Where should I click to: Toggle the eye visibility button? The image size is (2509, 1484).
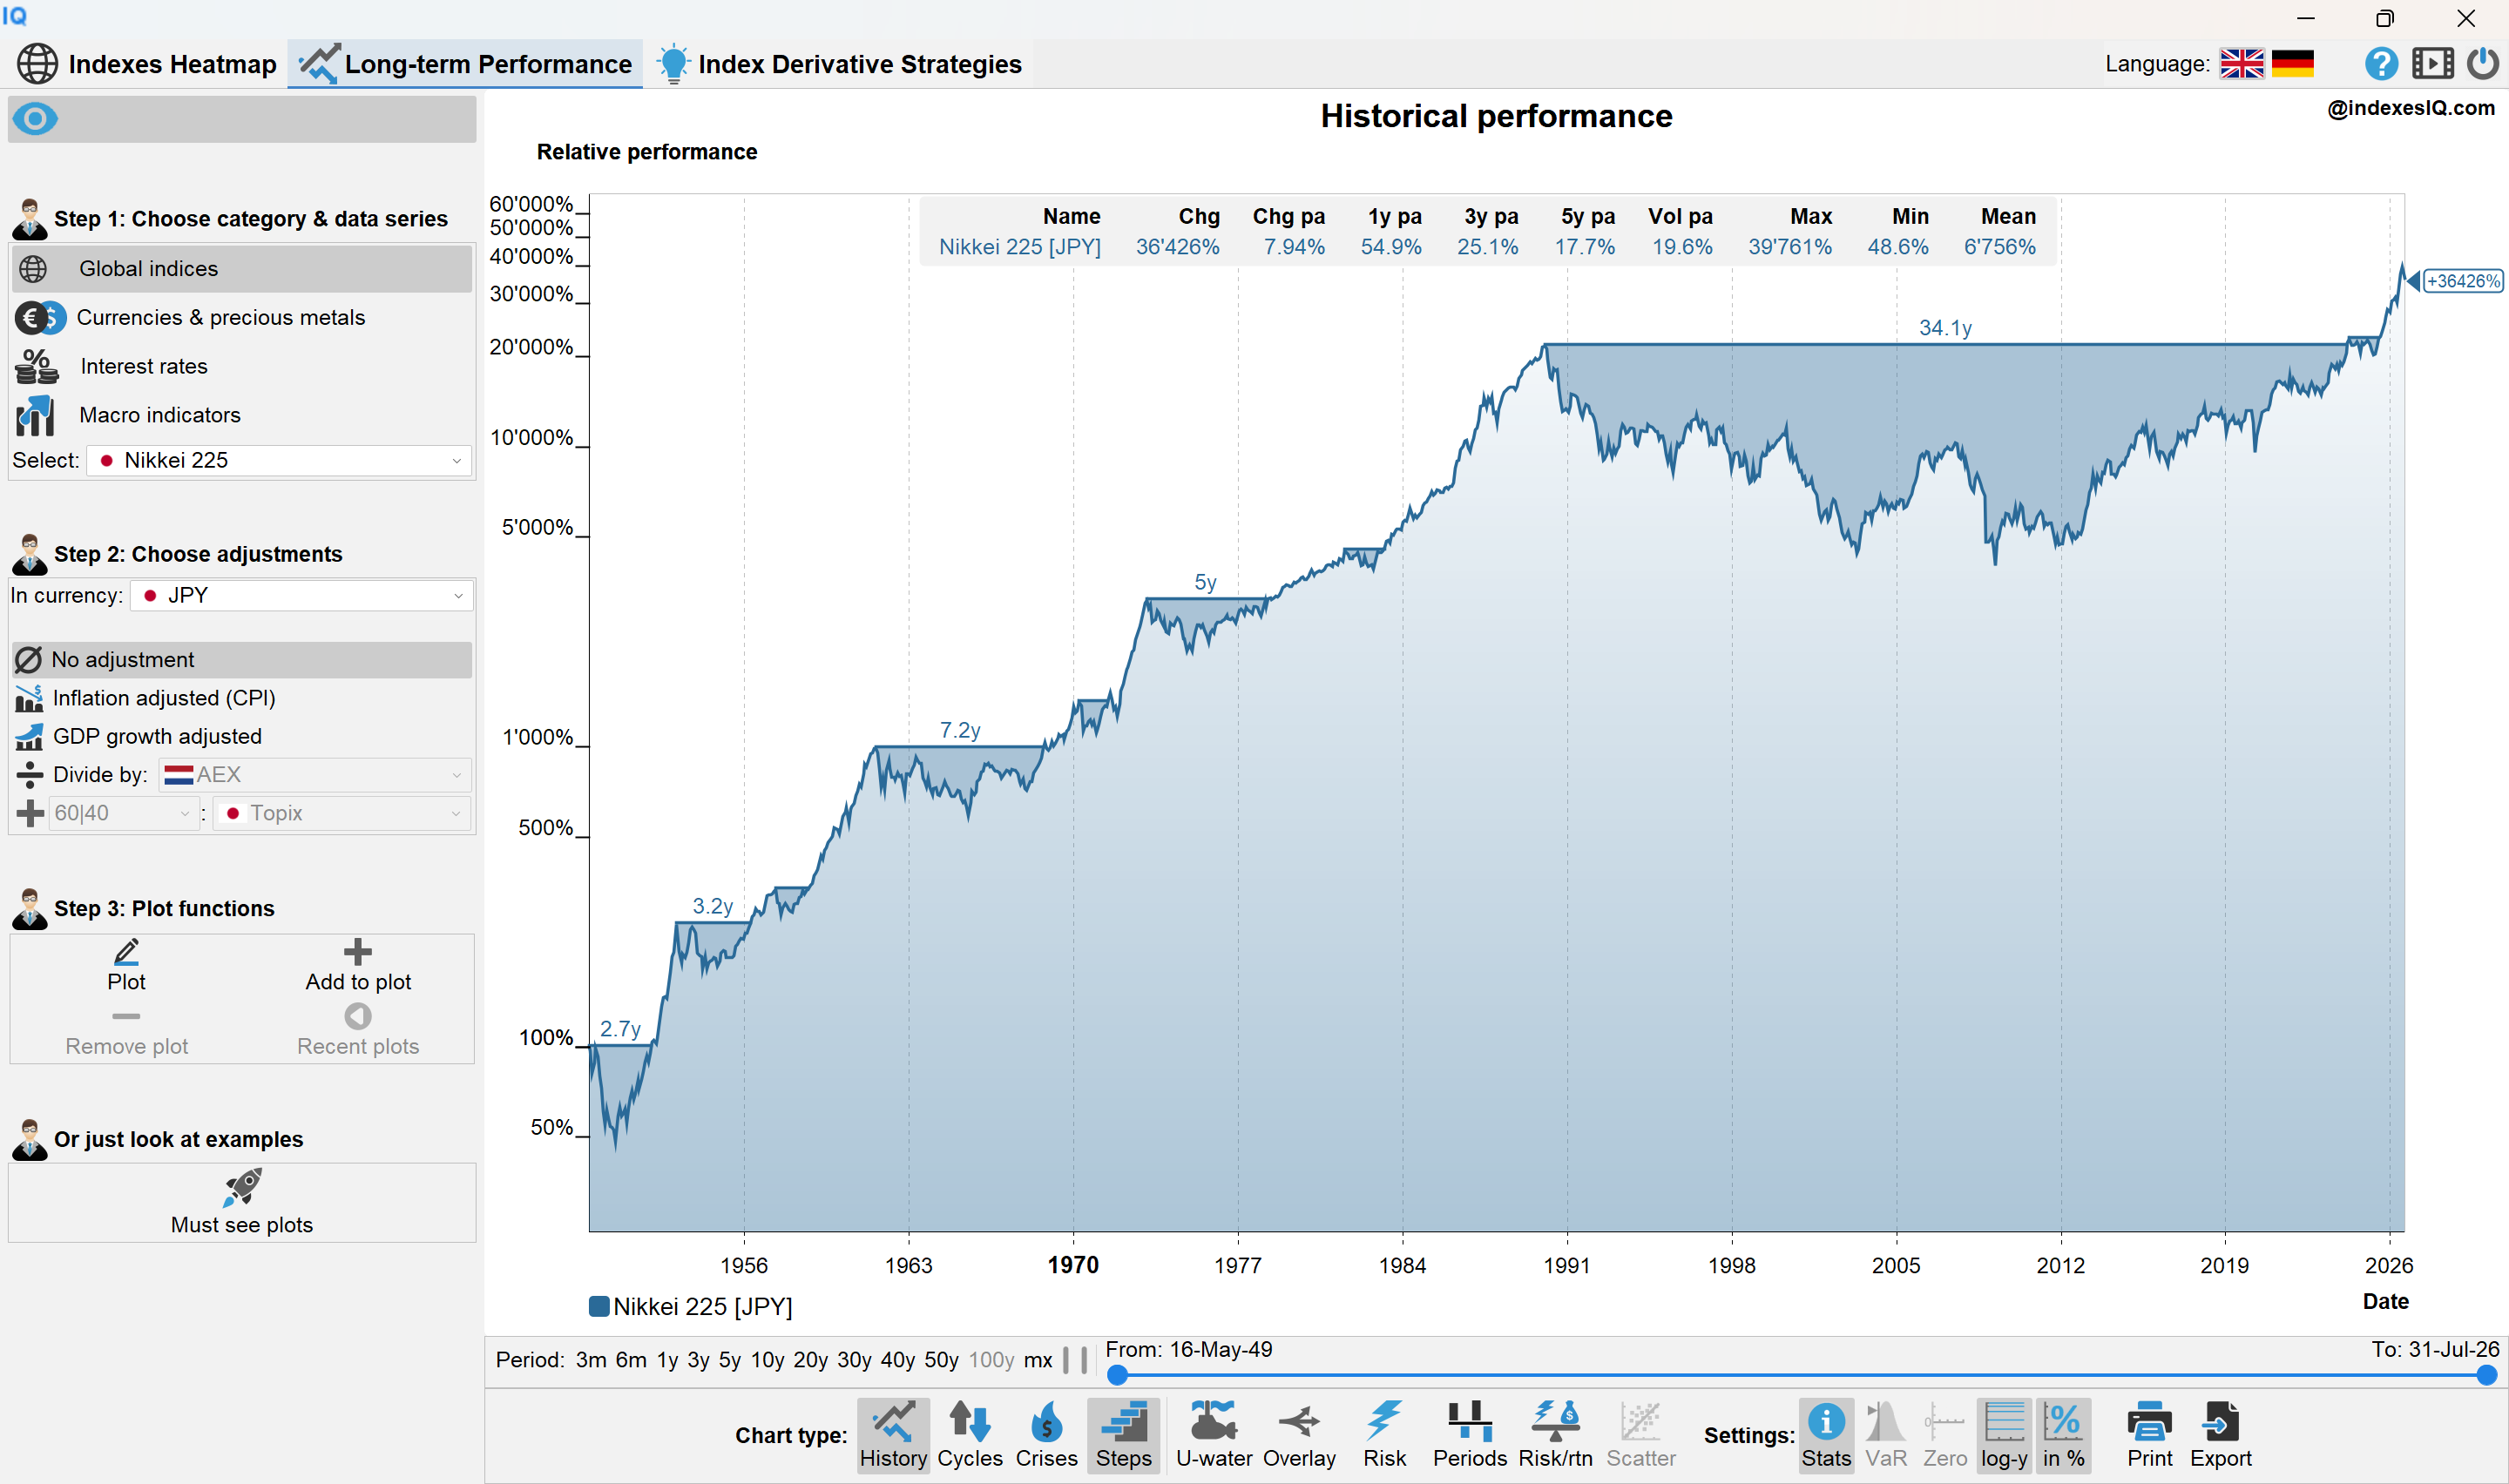35,119
